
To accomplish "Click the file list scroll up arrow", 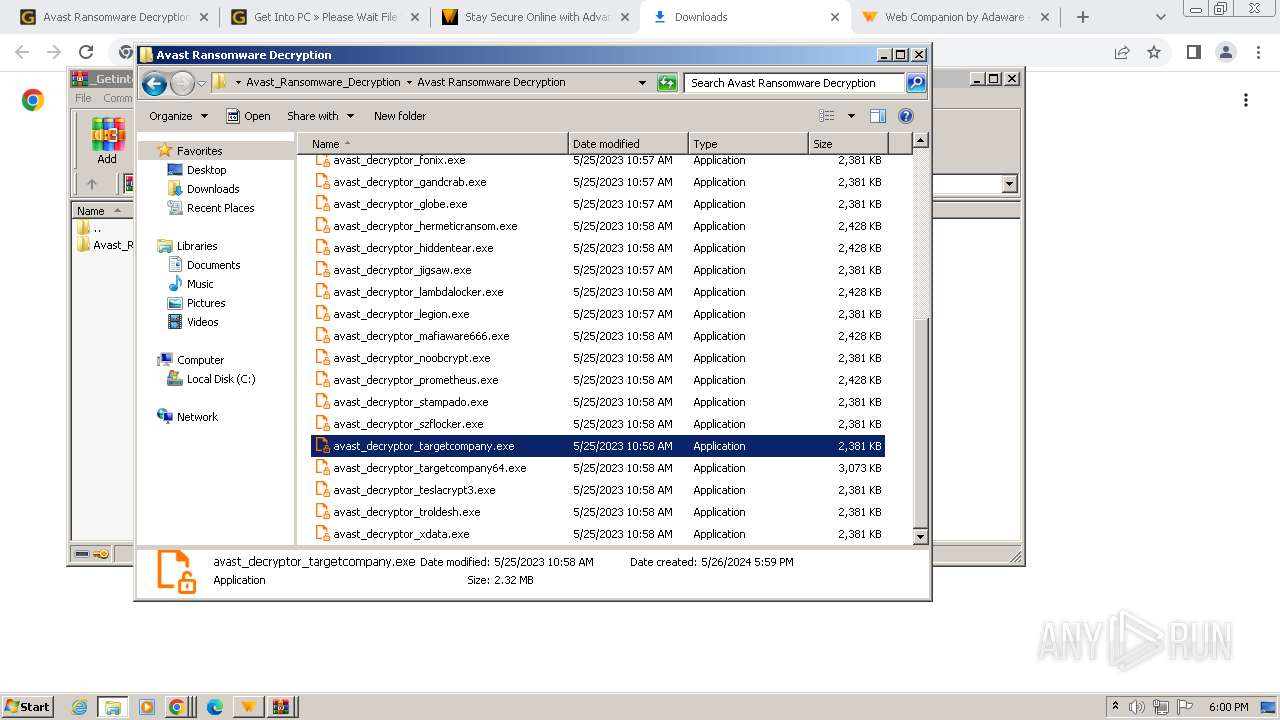I will [x=921, y=141].
